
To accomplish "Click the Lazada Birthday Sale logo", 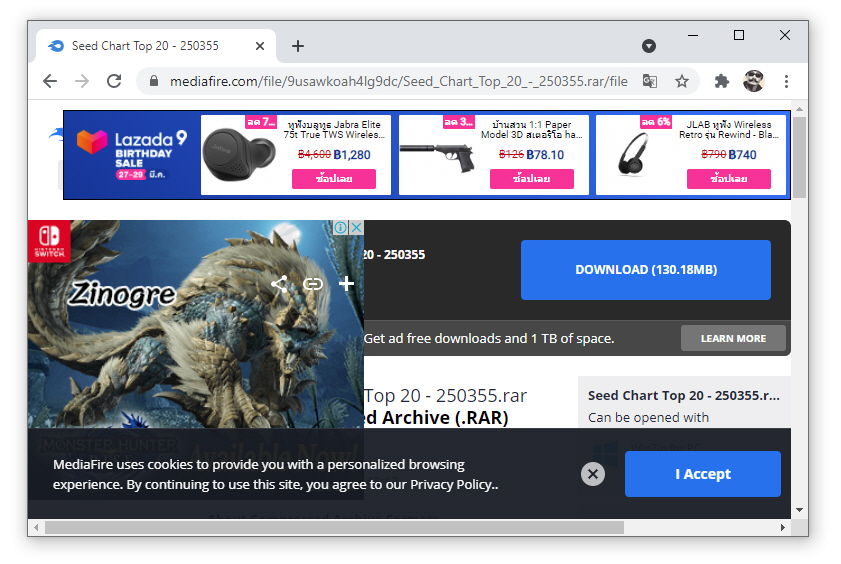I will [x=131, y=154].
